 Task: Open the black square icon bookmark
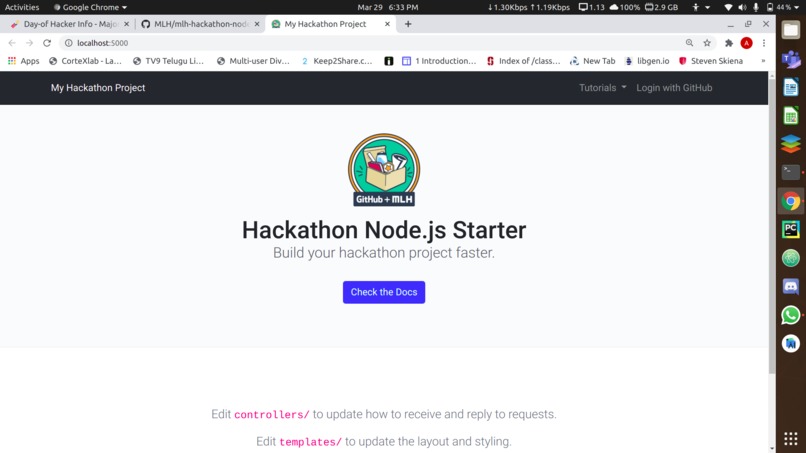pyautogui.click(x=389, y=61)
